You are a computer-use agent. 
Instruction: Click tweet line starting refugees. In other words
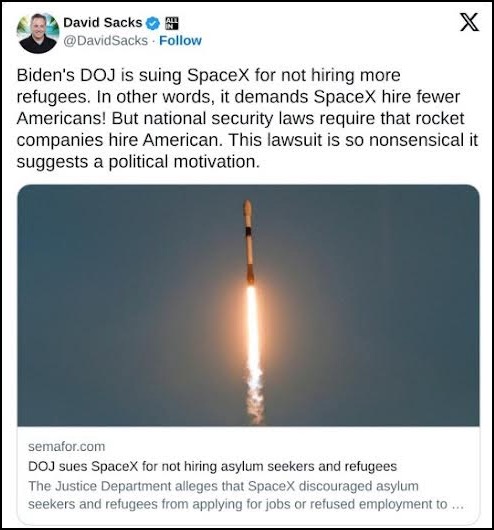238,97
